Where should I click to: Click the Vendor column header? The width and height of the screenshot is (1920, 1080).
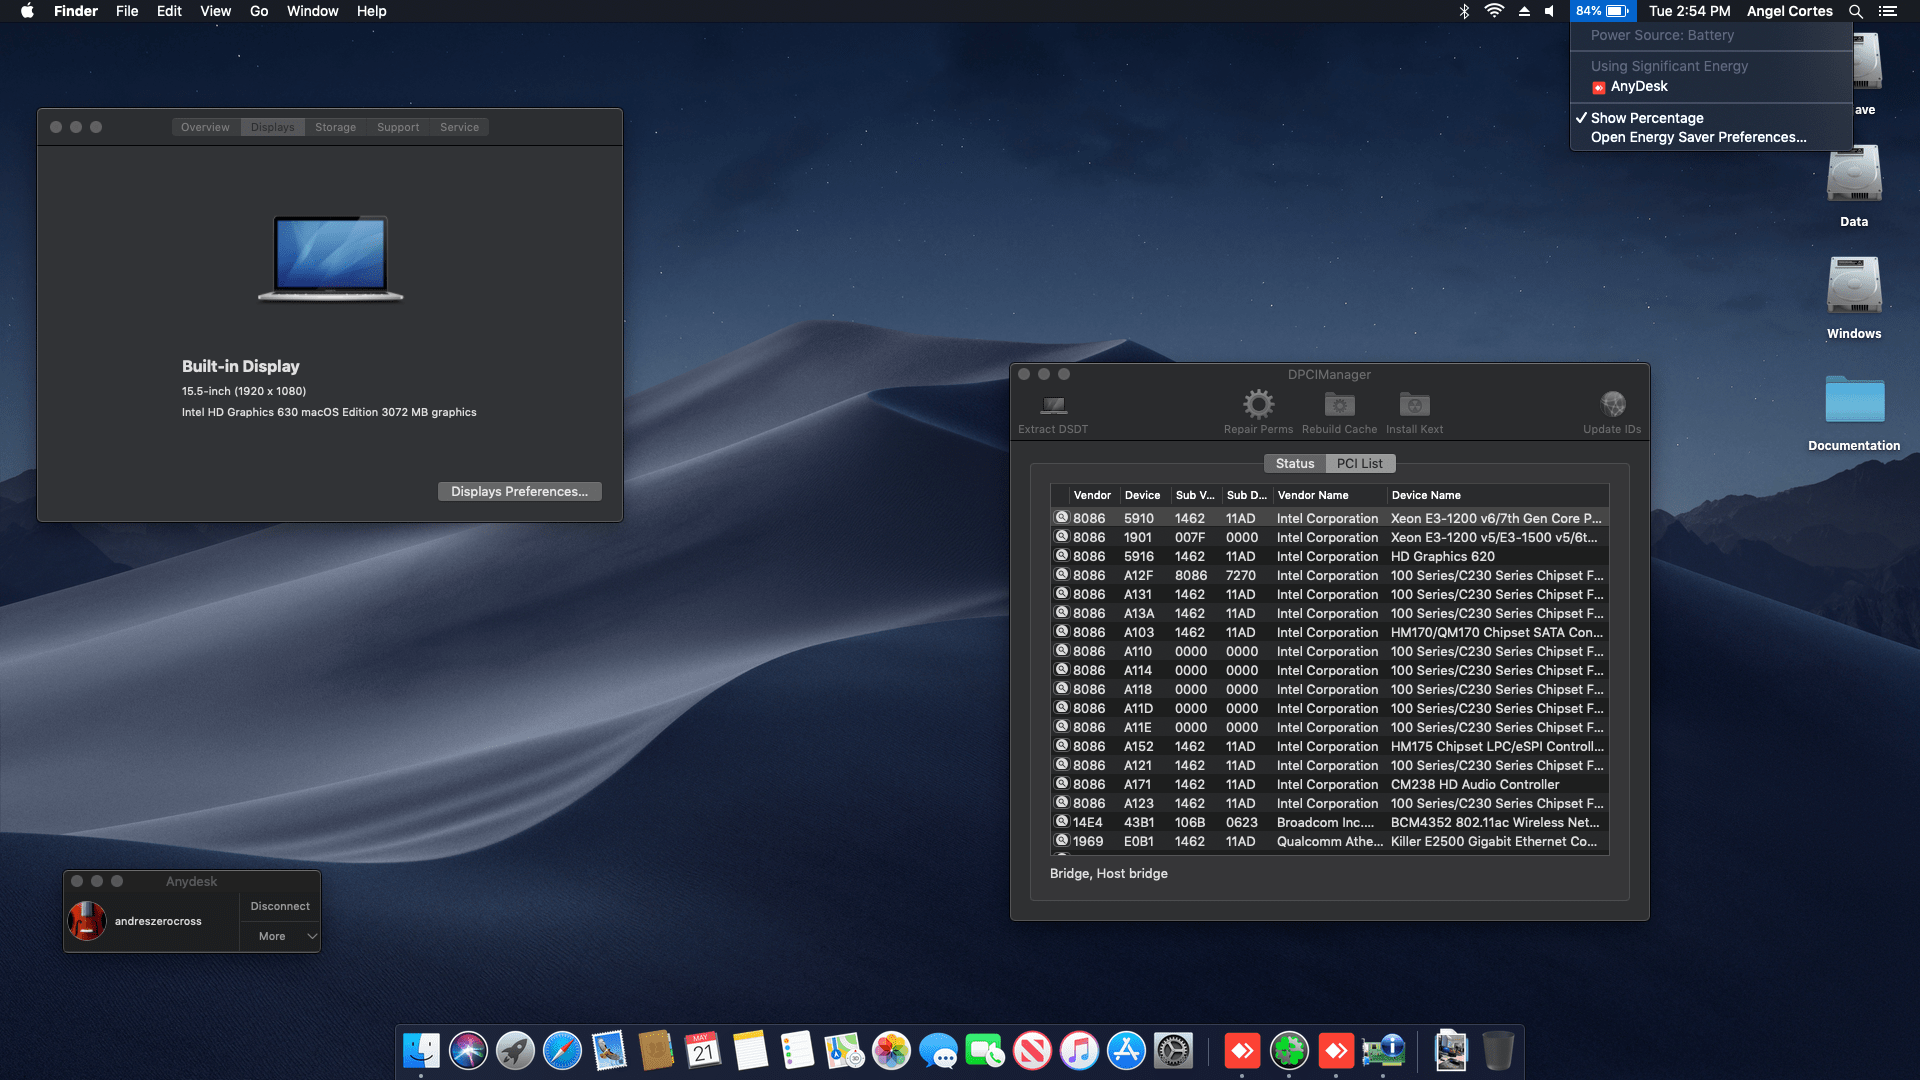[1092, 495]
